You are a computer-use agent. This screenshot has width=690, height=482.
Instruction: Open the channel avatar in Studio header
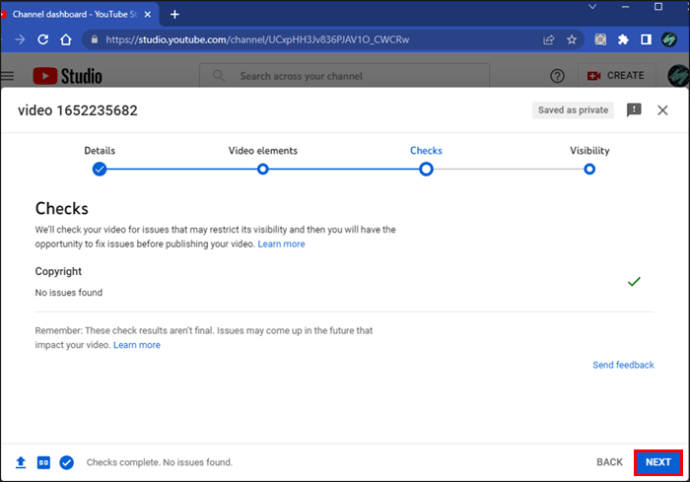678,76
